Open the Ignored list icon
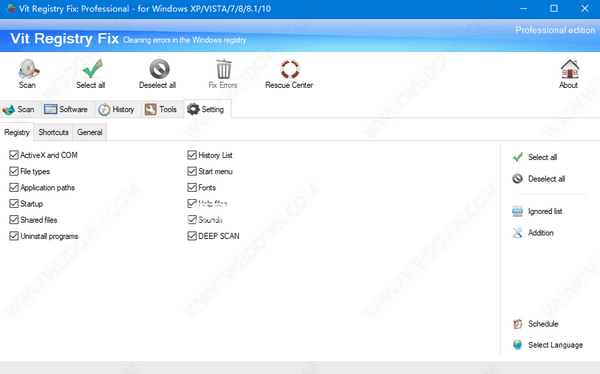 coord(517,211)
